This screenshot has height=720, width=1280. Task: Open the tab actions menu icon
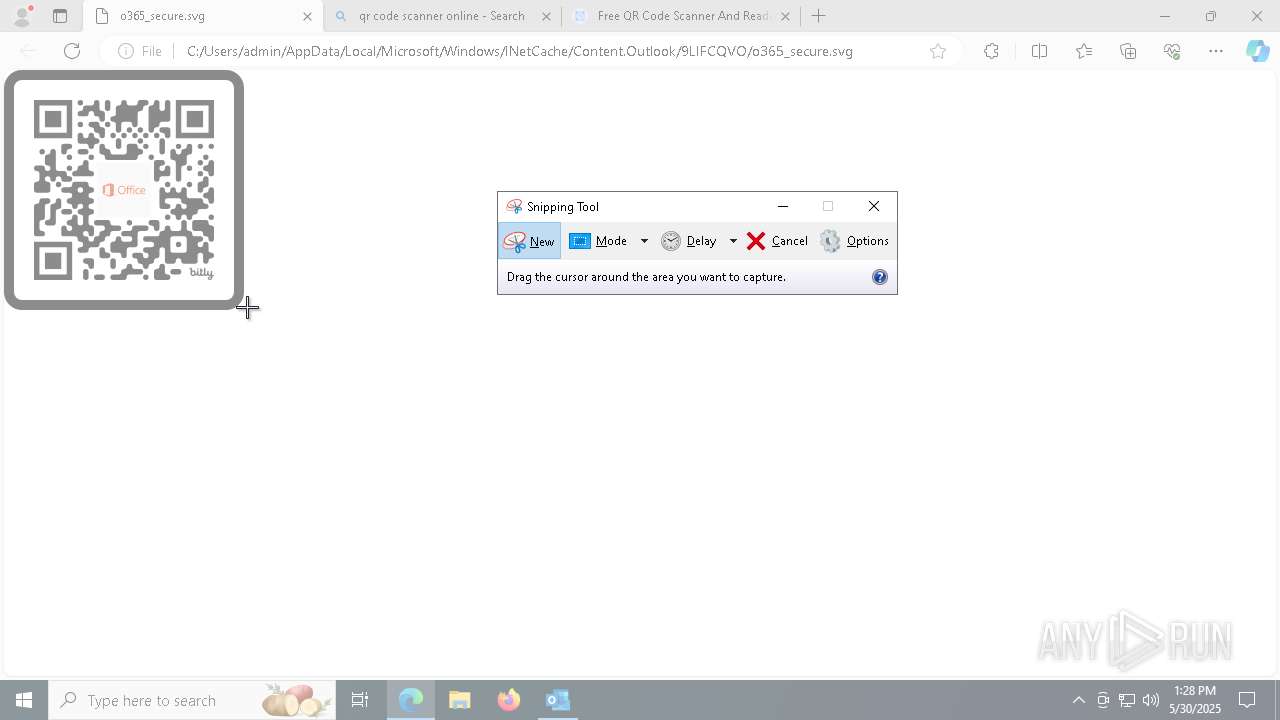point(60,16)
